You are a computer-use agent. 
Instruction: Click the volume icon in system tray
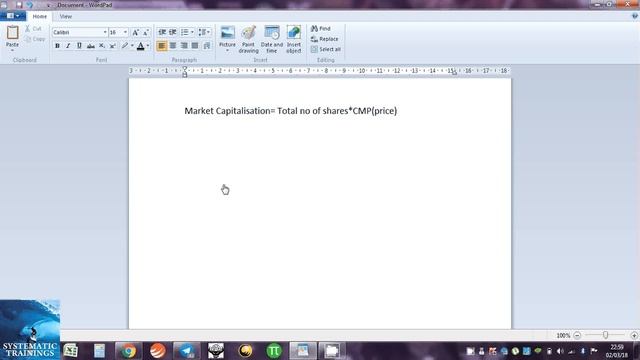pyautogui.click(x=560, y=351)
